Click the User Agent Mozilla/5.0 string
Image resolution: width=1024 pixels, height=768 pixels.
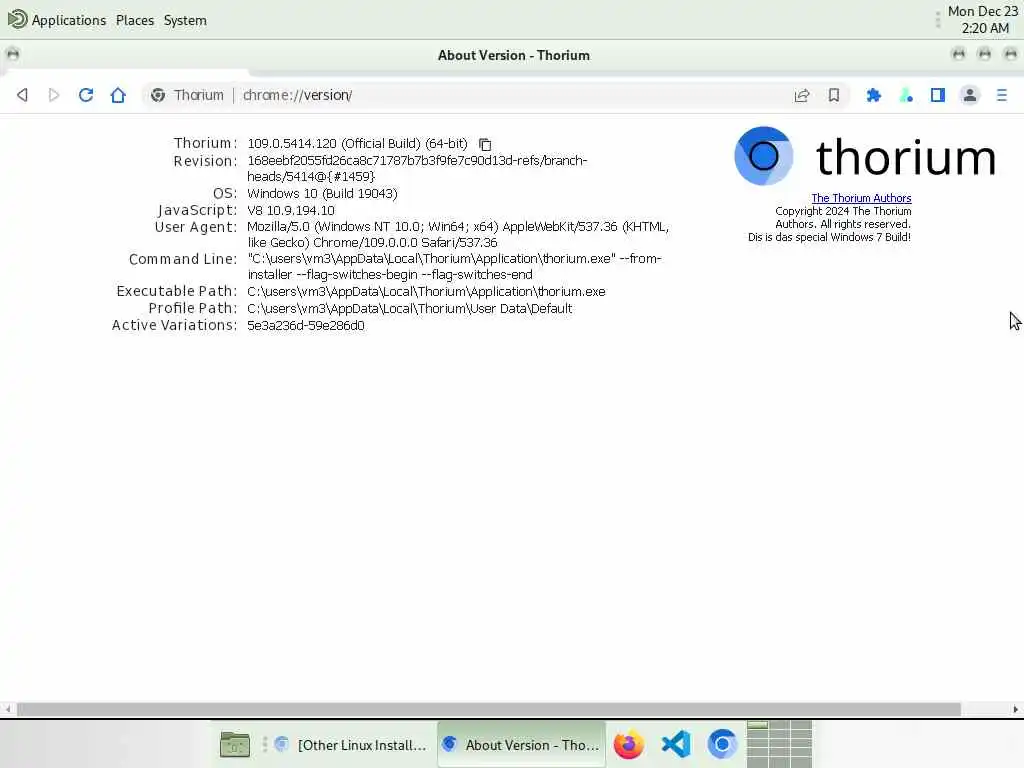tap(458, 234)
